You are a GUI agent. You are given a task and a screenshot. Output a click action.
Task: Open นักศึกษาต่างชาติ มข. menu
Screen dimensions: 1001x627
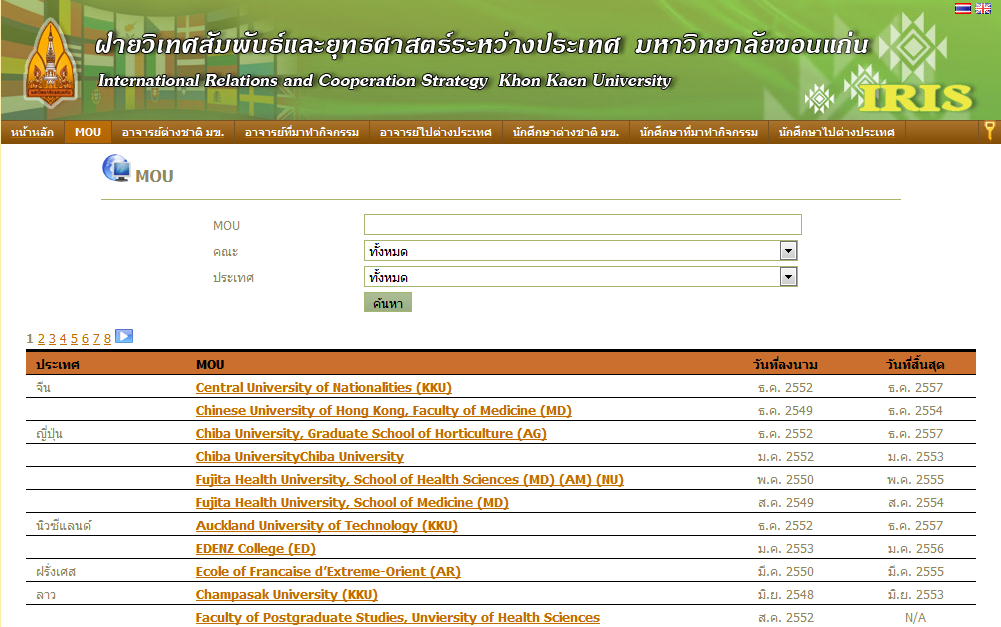tap(566, 132)
